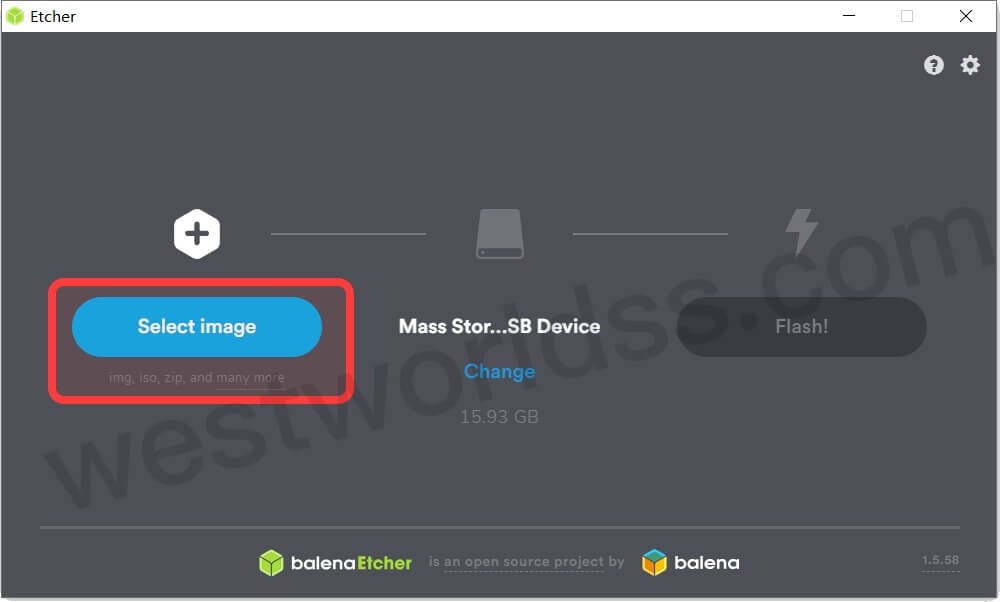Click the disabled maximize window button
1000x602 pixels.
click(907, 16)
